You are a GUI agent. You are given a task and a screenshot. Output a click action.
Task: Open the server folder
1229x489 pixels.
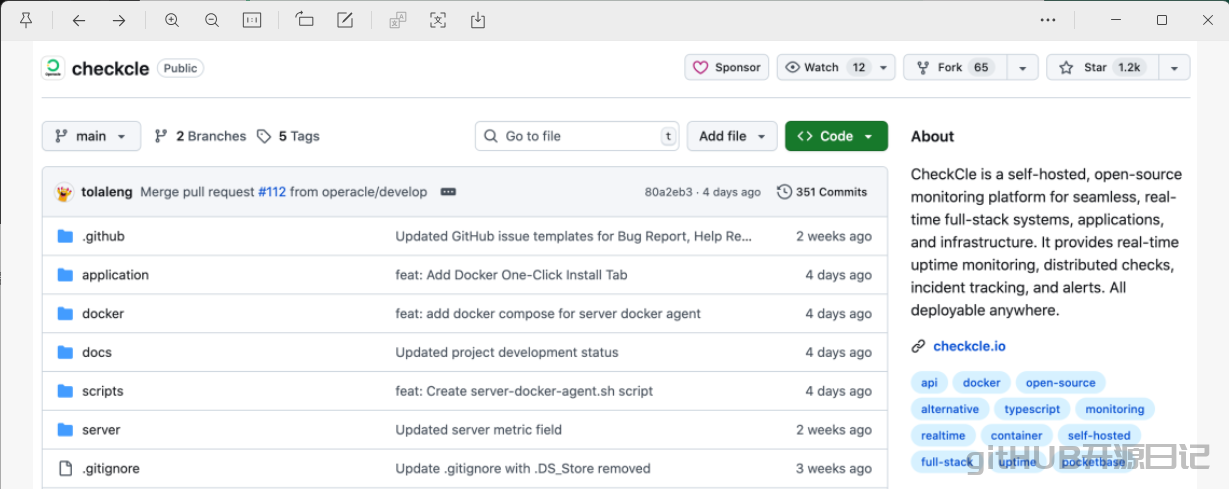click(101, 430)
